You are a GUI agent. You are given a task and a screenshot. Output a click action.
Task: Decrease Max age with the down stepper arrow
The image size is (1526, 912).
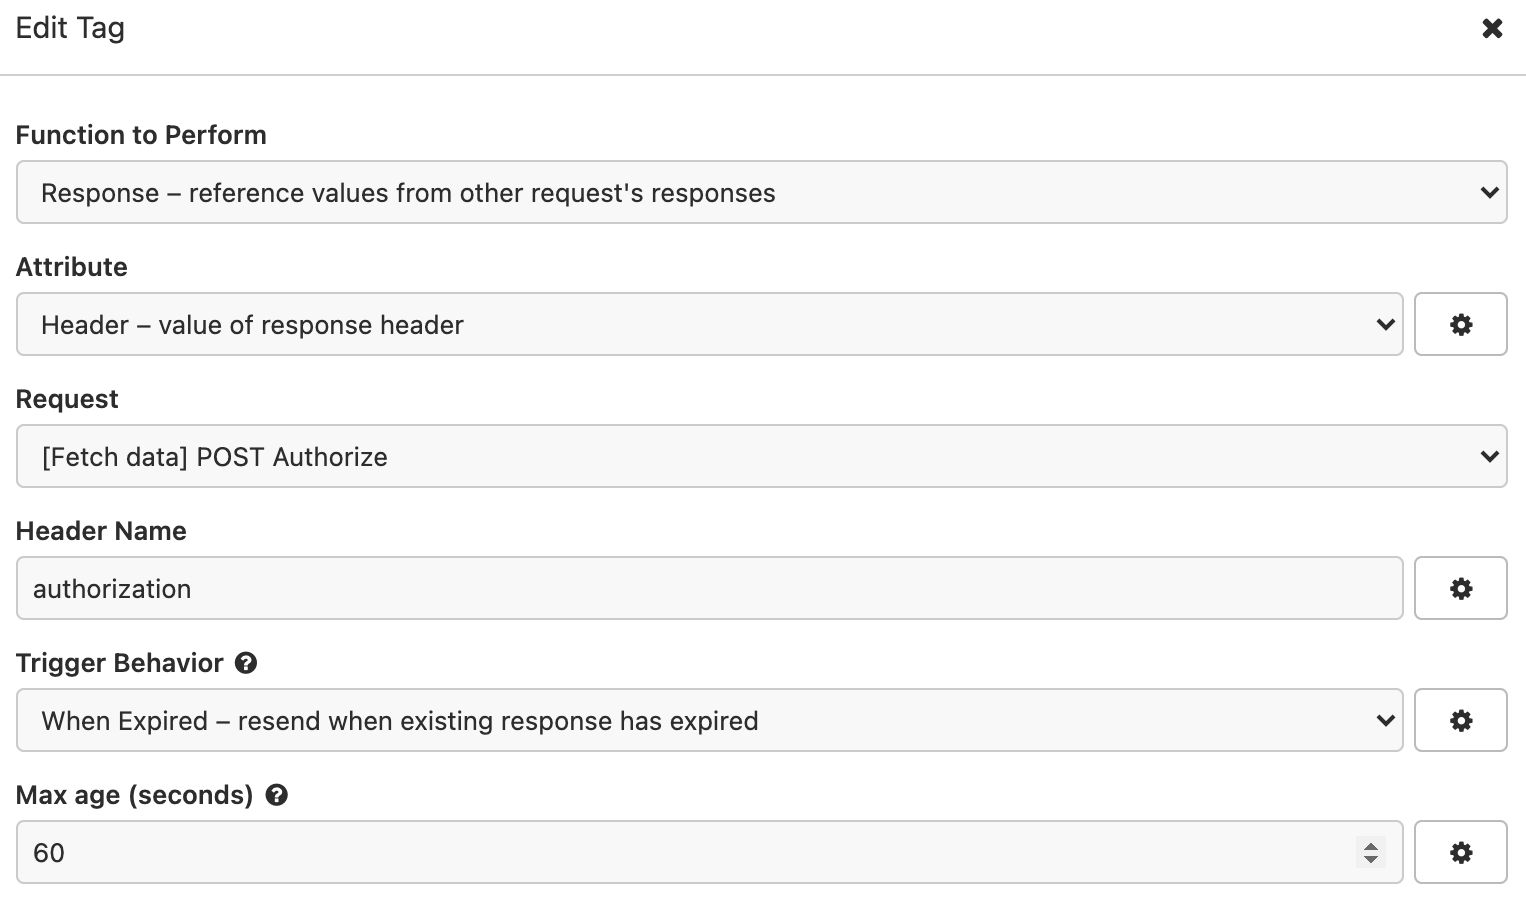(x=1371, y=859)
